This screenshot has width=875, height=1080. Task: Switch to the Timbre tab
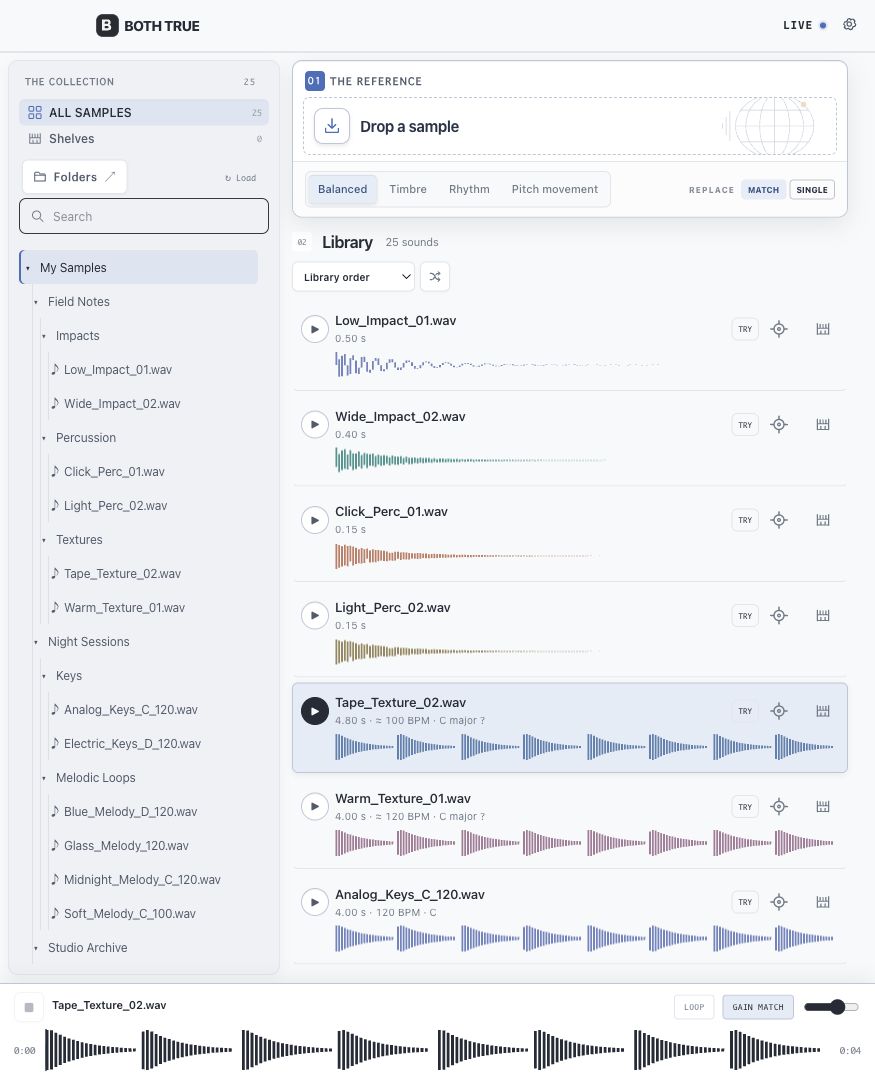pos(408,189)
